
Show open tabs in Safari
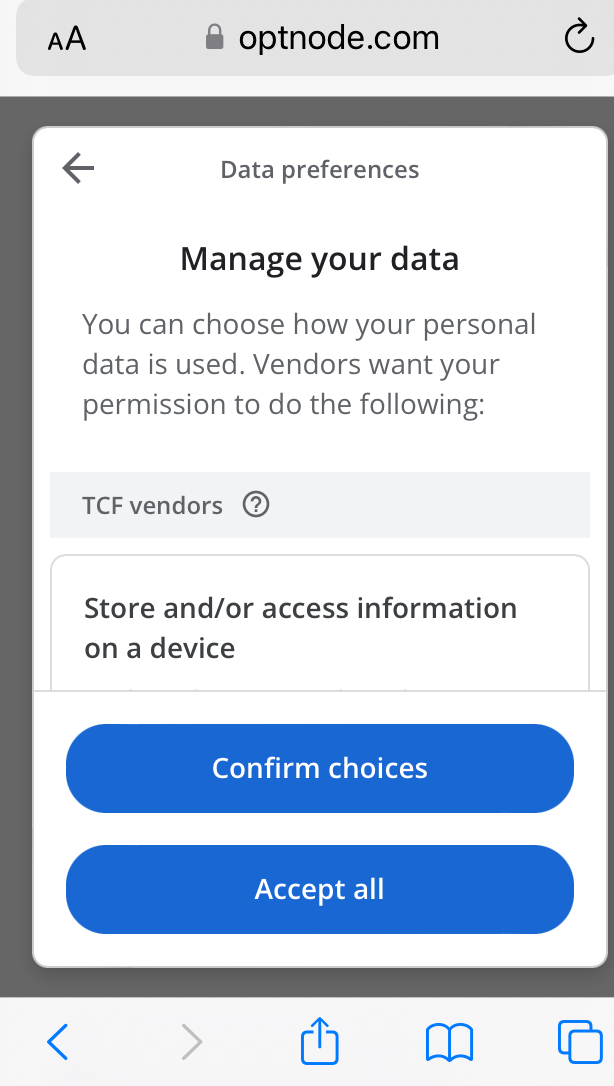[579, 1041]
